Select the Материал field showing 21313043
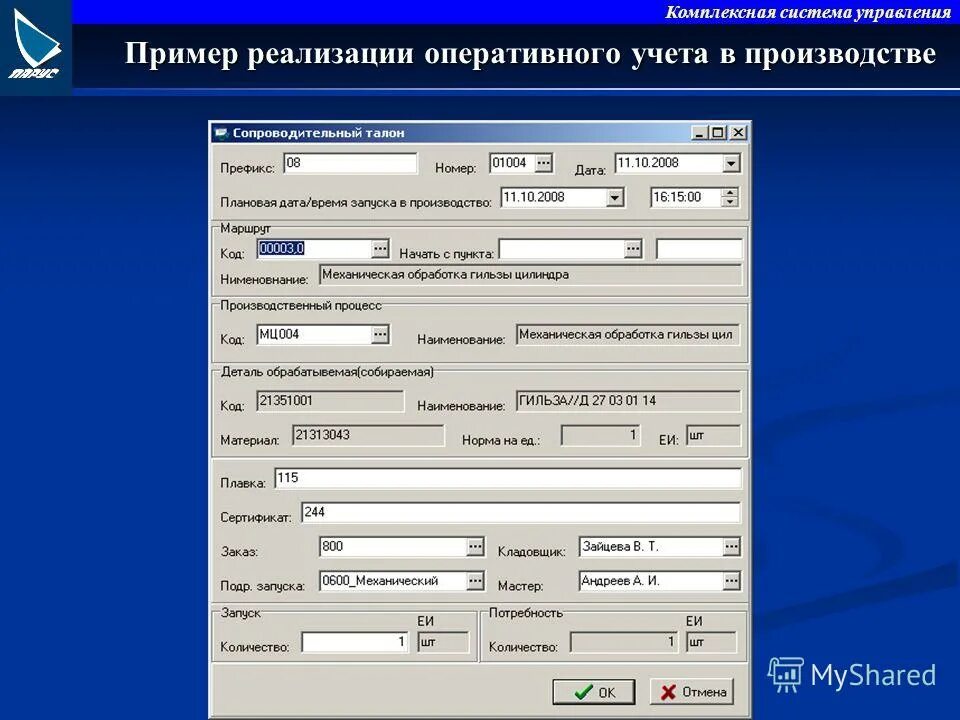Screen dimensions: 960x720 pos(370,436)
